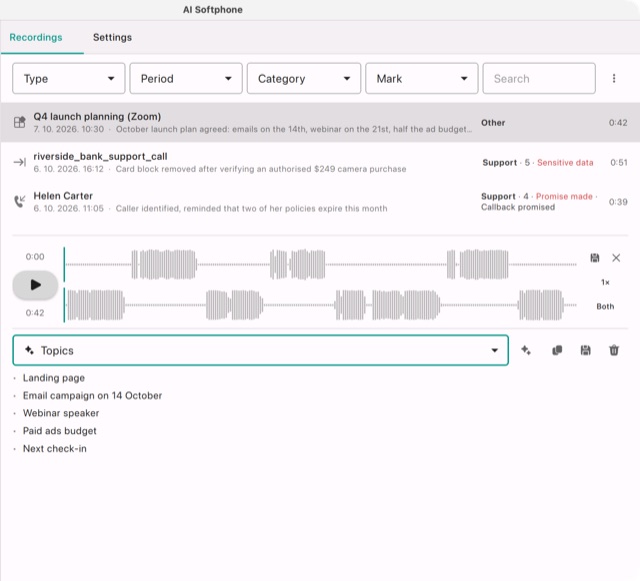Image resolution: width=640 pixels, height=581 pixels.
Task: Save the topics with the floppy disk icon
Action: tap(585, 350)
